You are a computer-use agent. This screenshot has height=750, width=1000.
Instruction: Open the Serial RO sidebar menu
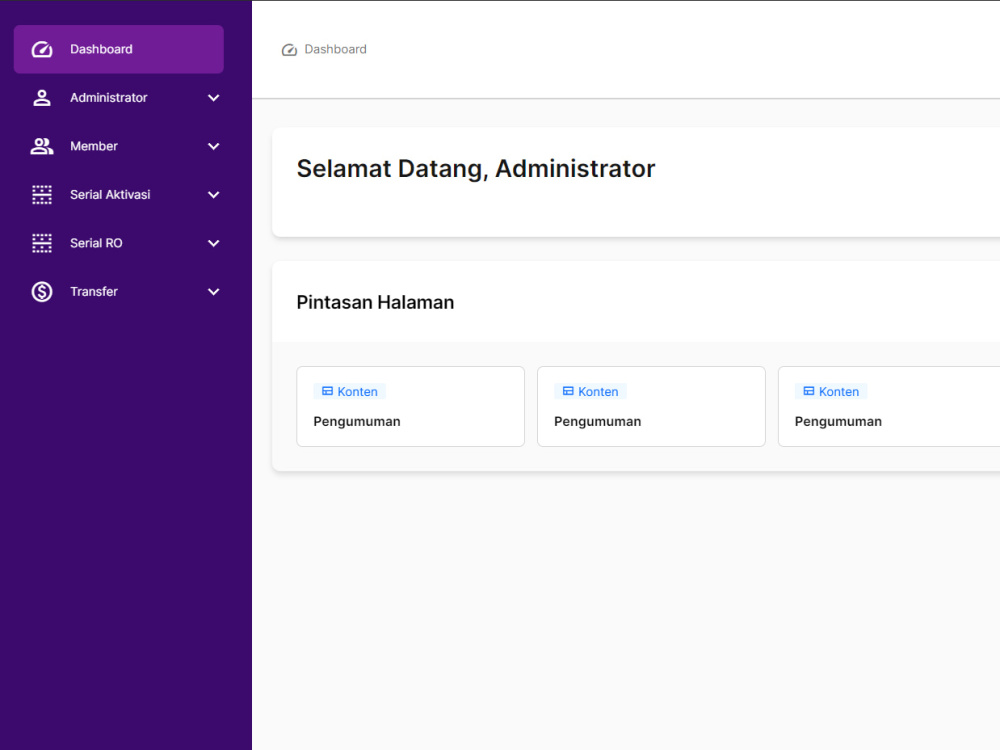[119, 243]
